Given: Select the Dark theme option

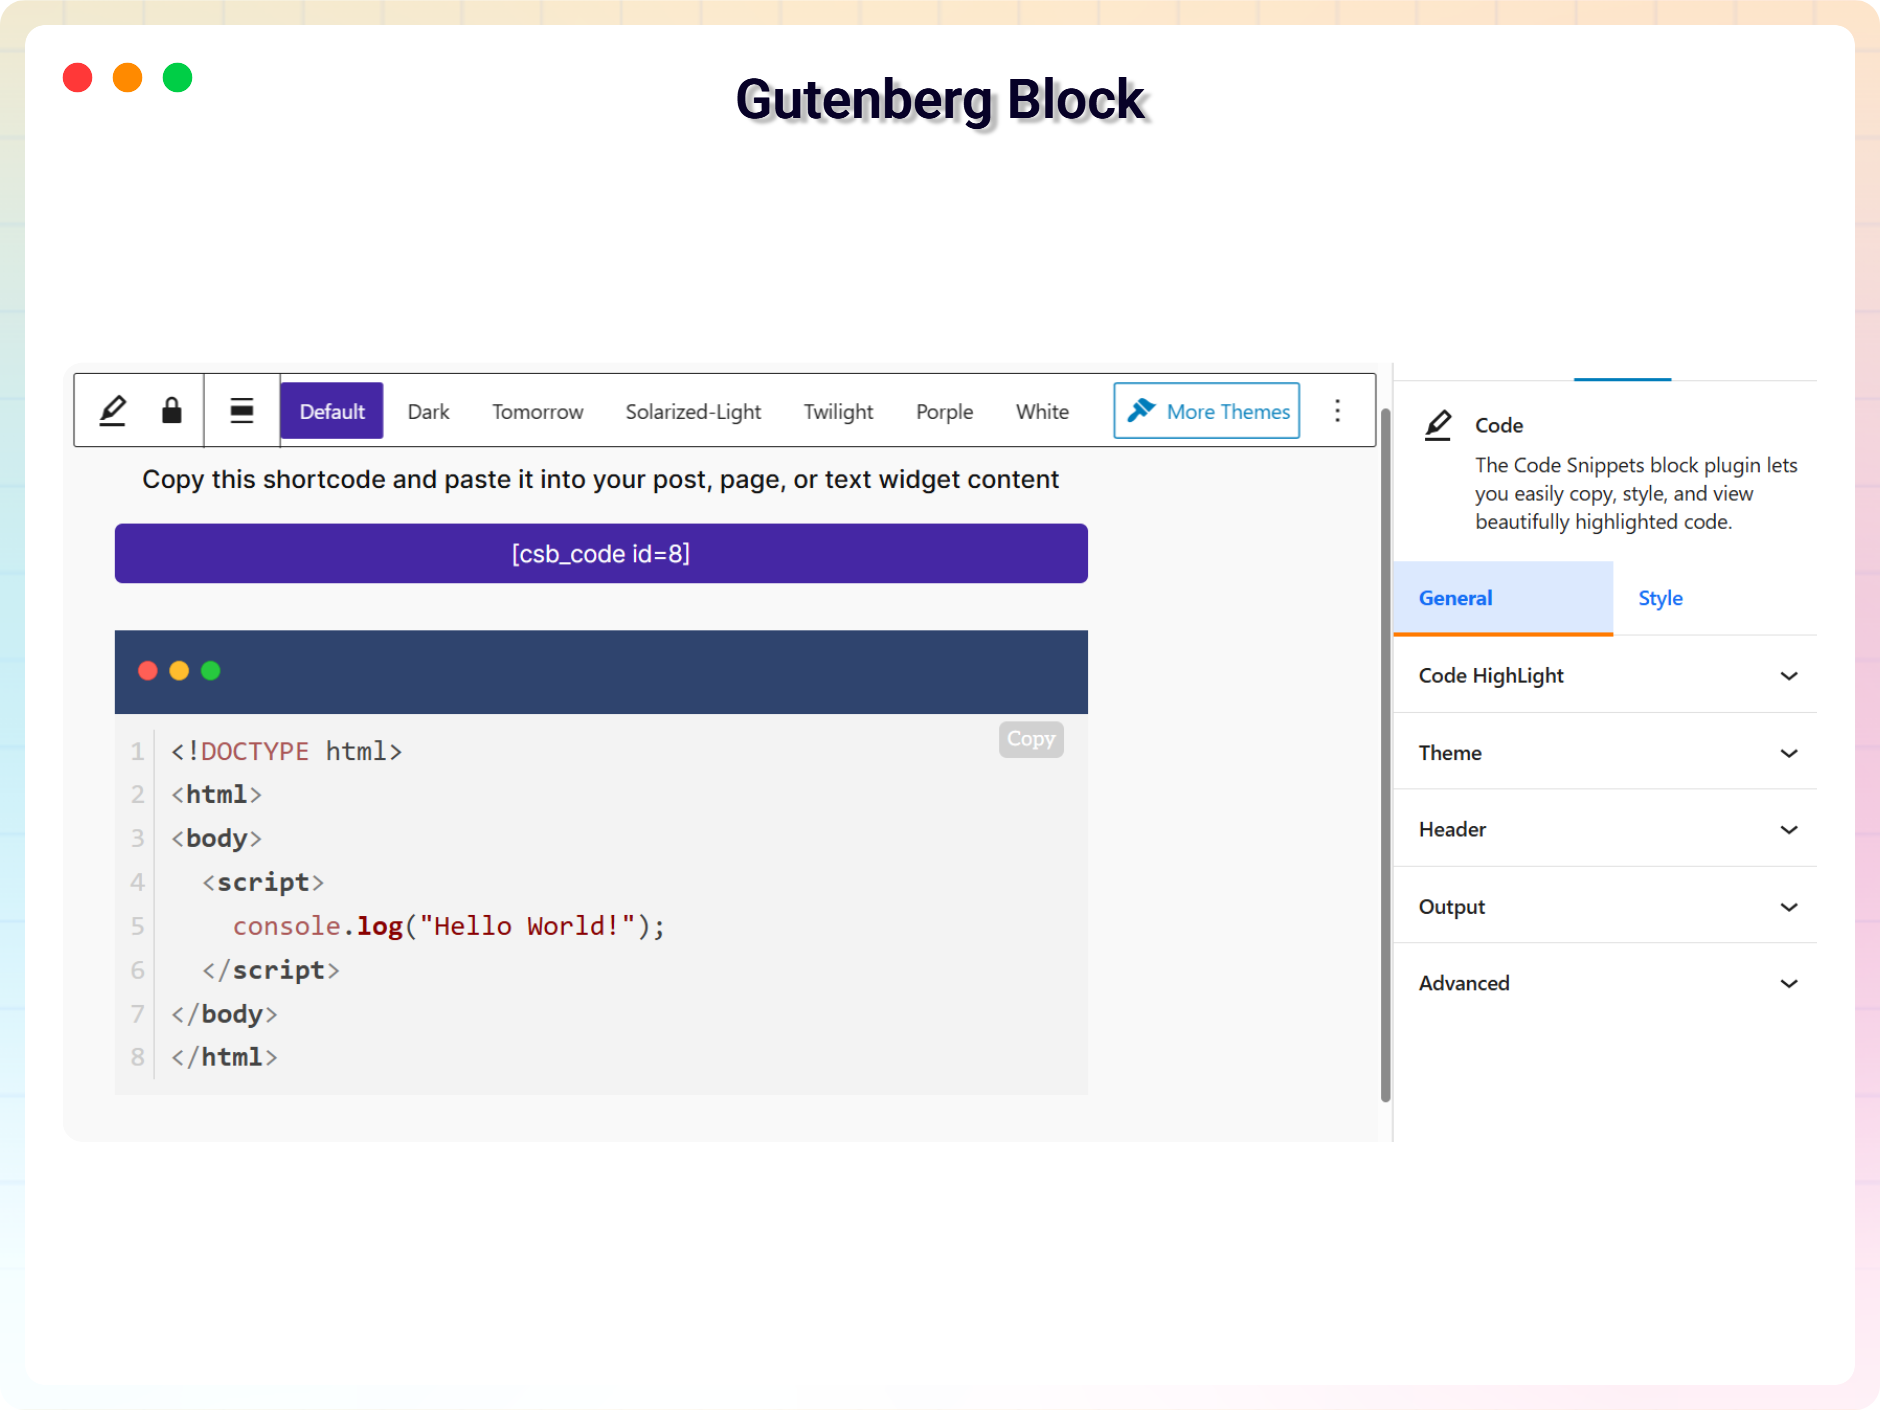Looking at the screenshot, I should 428,411.
